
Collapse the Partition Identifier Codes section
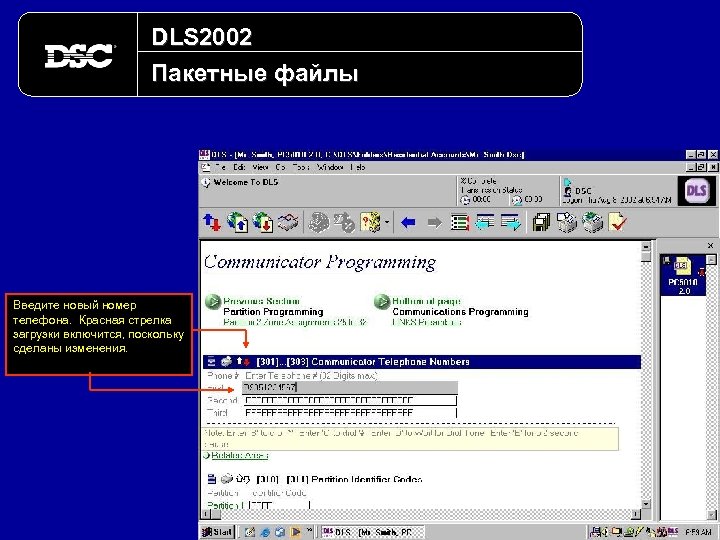[212, 479]
